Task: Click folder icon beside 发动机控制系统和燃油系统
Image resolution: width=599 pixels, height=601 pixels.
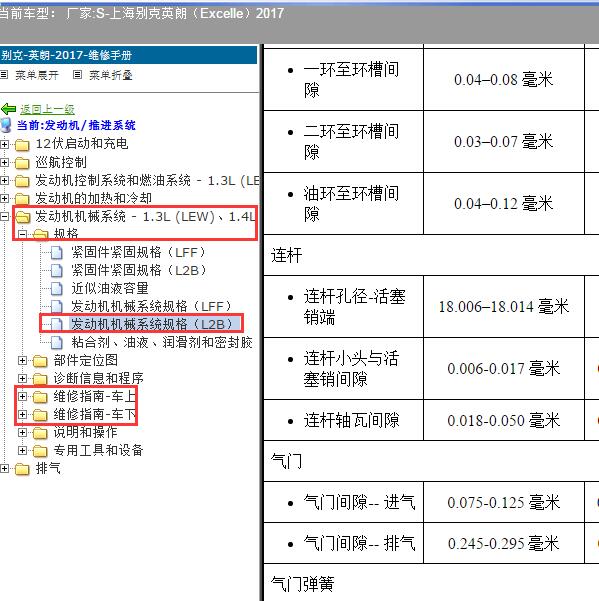Action: pyautogui.click(x=22, y=181)
